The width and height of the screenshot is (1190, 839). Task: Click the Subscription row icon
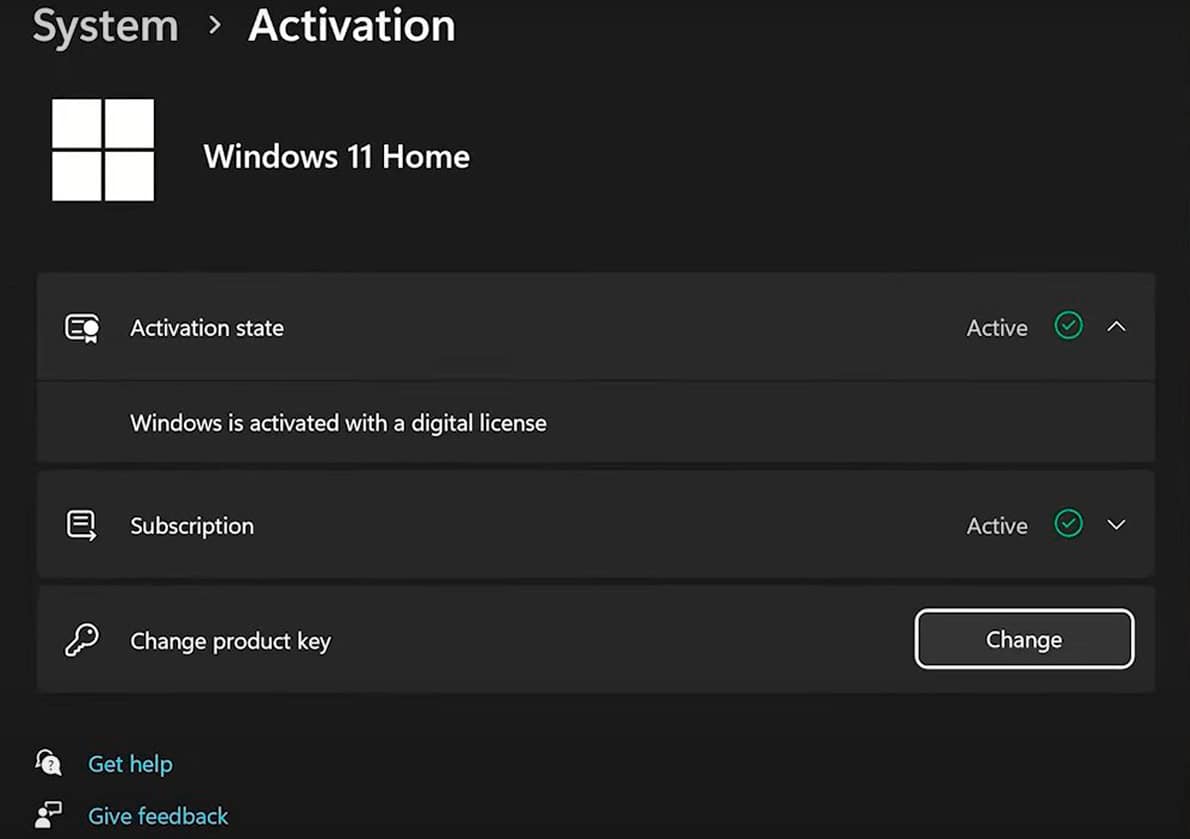click(x=81, y=525)
